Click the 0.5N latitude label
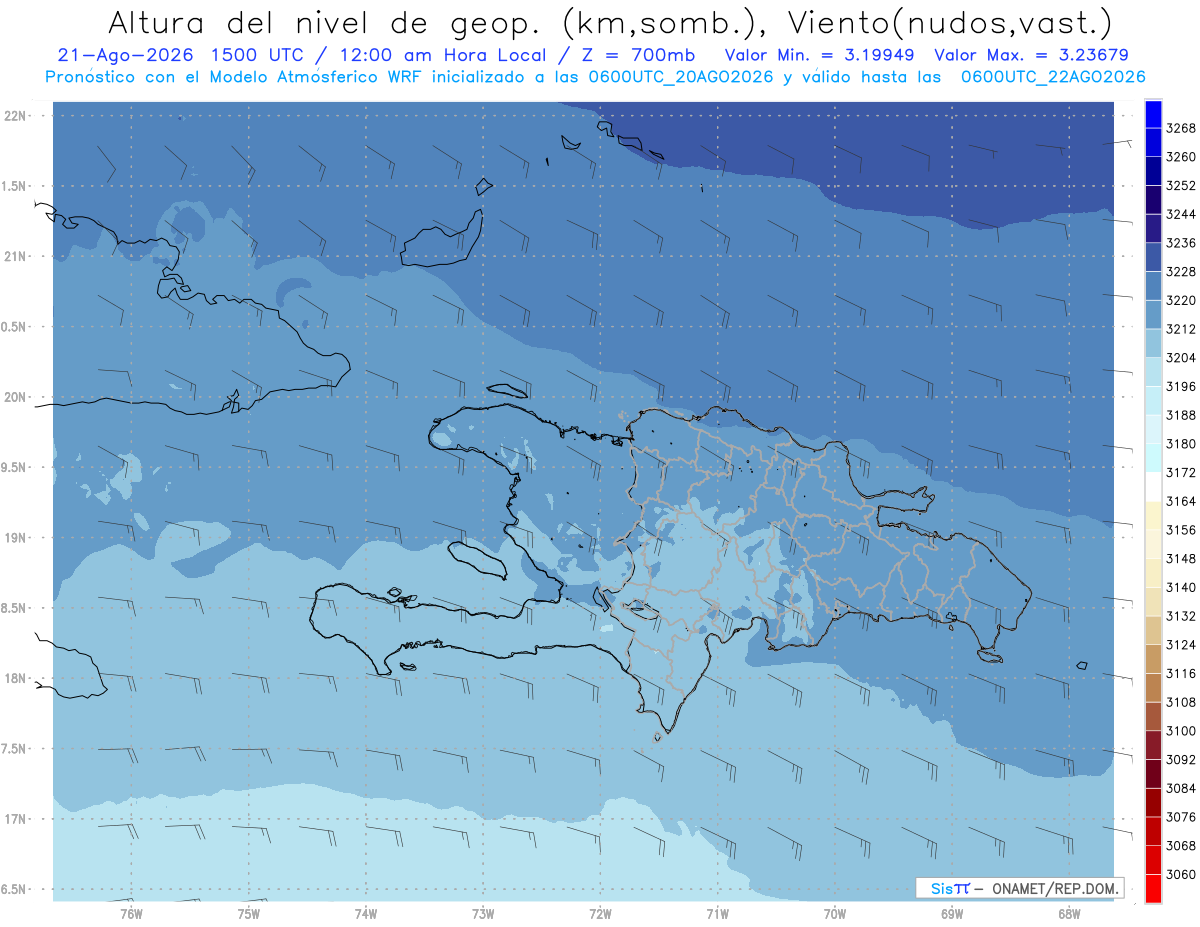The height and width of the screenshot is (927, 1200). (x=15, y=327)
